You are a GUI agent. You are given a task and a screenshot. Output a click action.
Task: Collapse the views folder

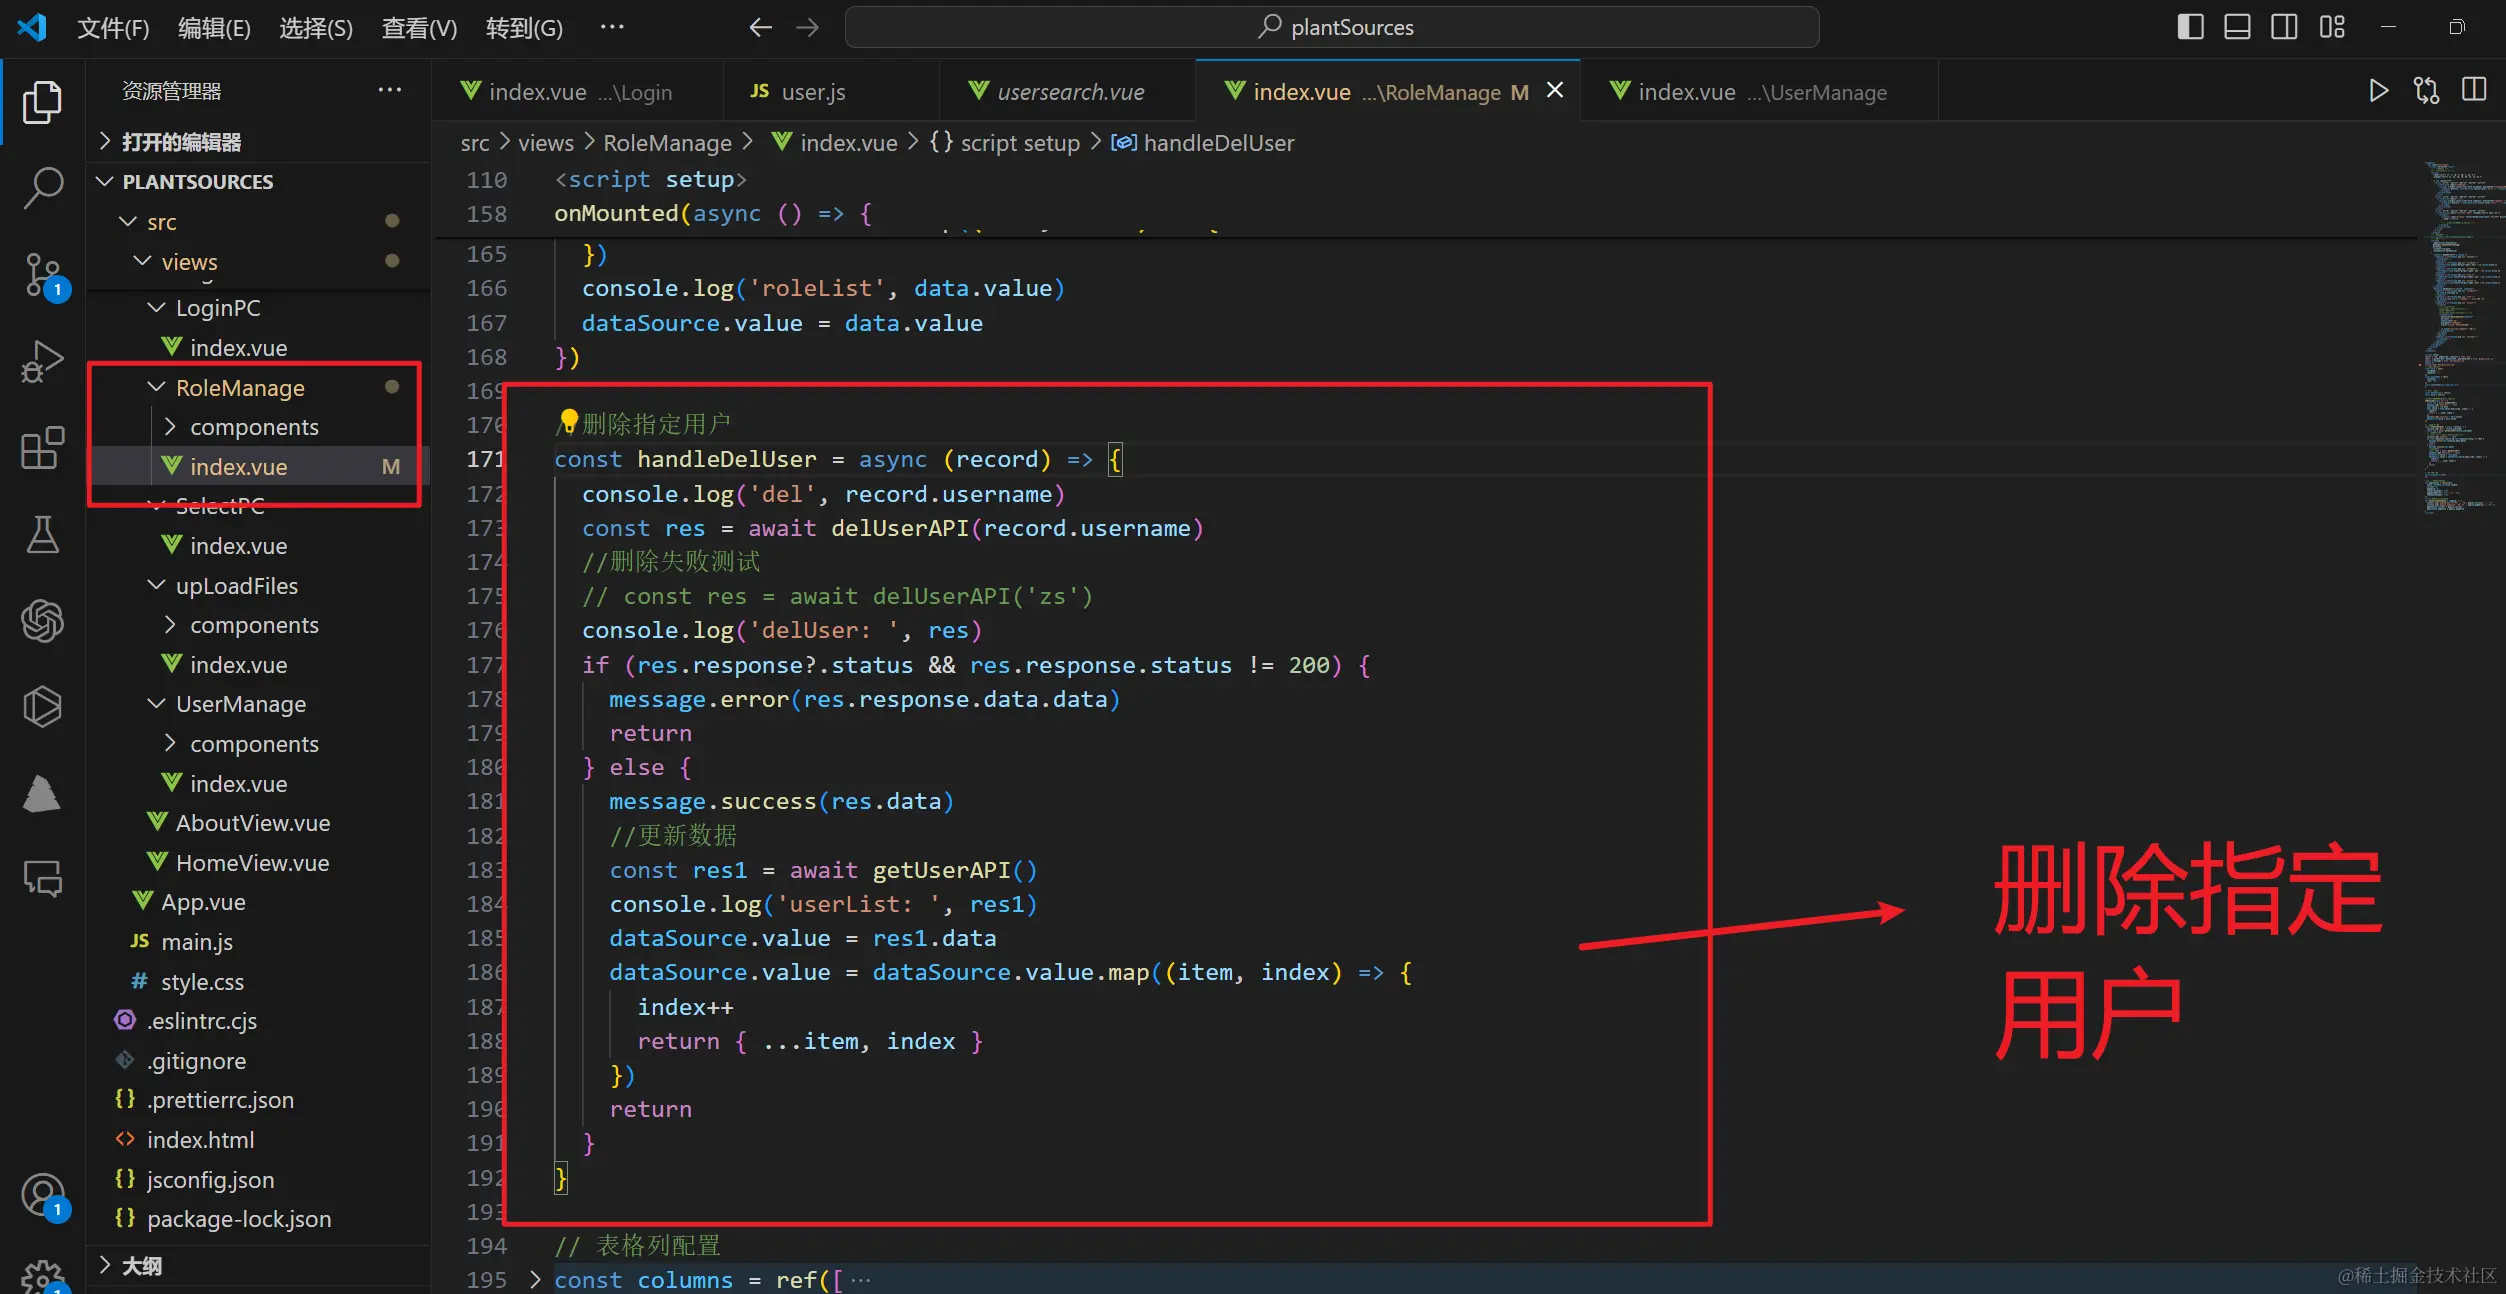click(x=258, y=262)
